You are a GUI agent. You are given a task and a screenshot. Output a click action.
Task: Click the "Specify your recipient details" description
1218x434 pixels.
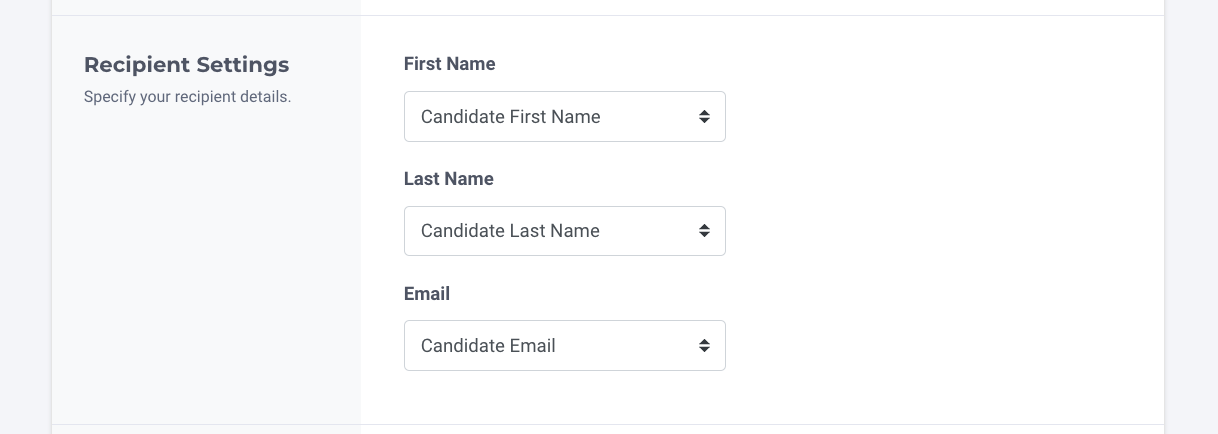pos(187,98)
